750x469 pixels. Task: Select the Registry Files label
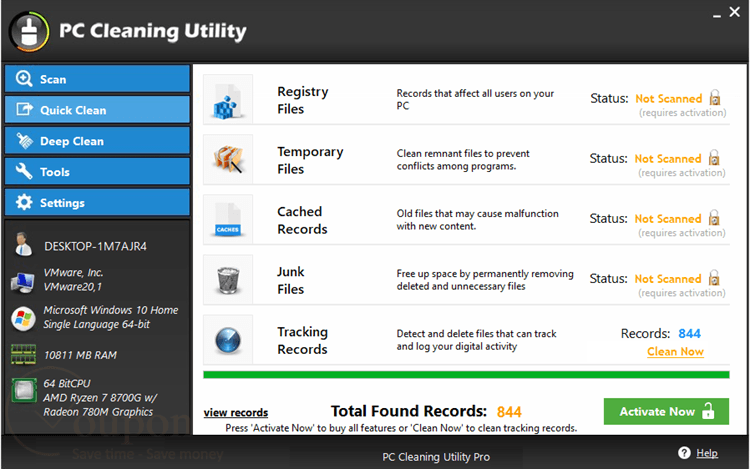(x=303, y=100)
